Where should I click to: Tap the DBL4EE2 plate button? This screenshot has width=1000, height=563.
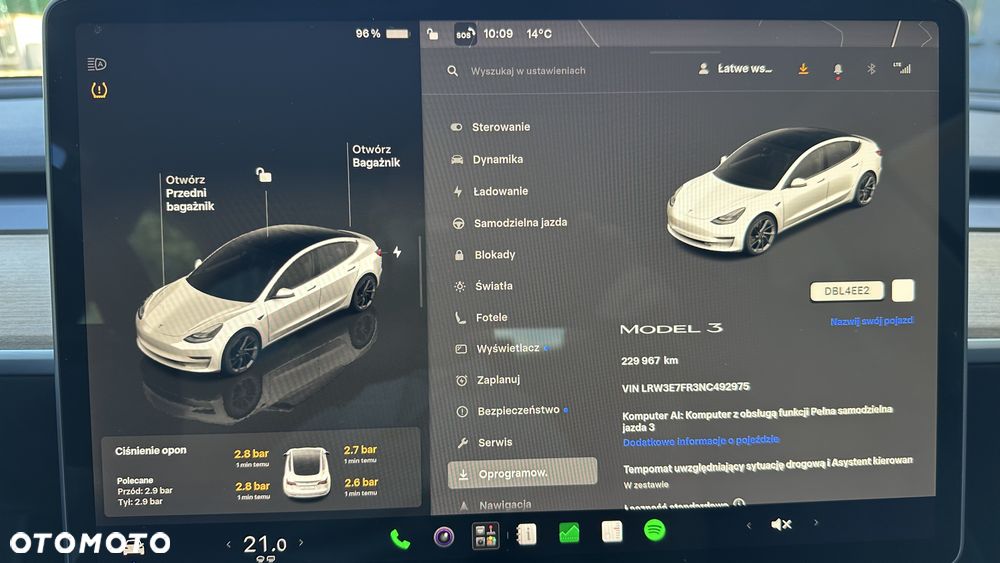pyautogui.click(x=846, y=291)
